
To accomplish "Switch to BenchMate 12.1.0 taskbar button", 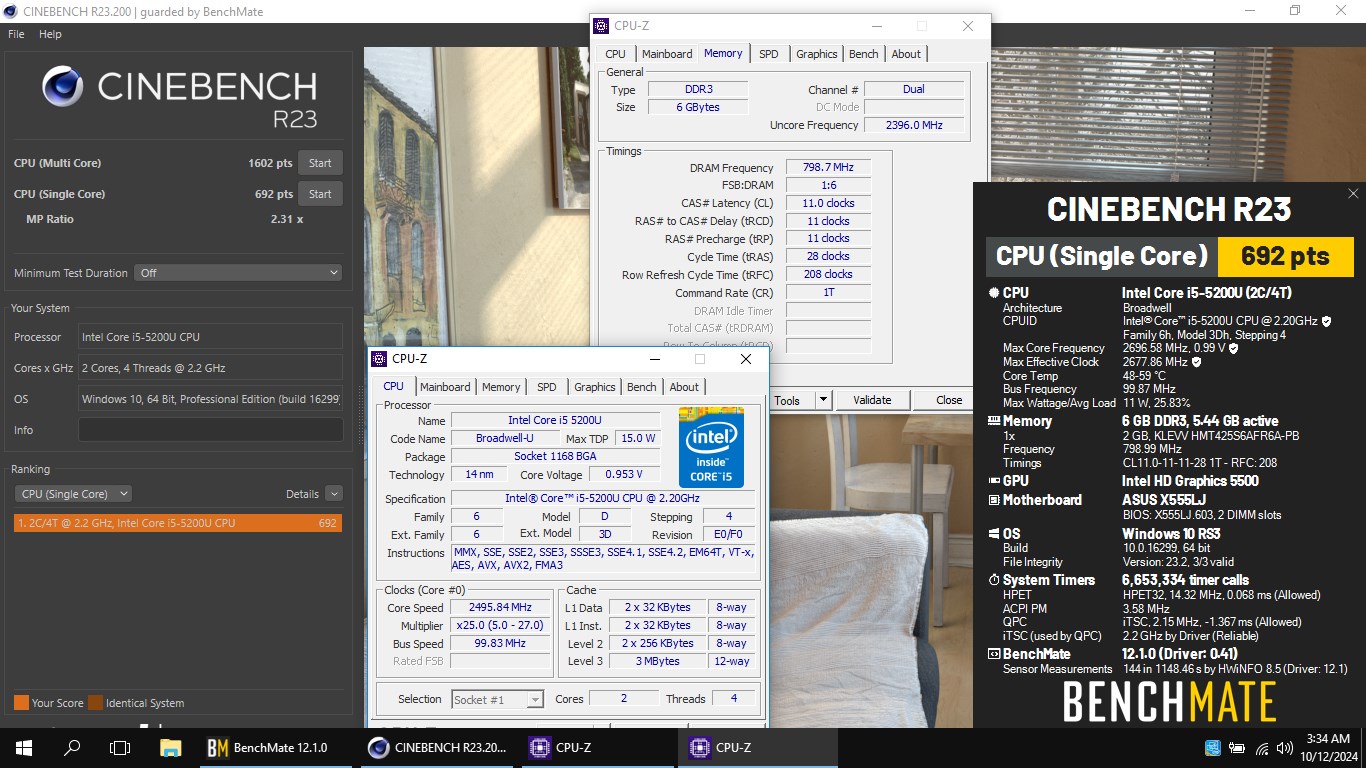I will 276,747.
